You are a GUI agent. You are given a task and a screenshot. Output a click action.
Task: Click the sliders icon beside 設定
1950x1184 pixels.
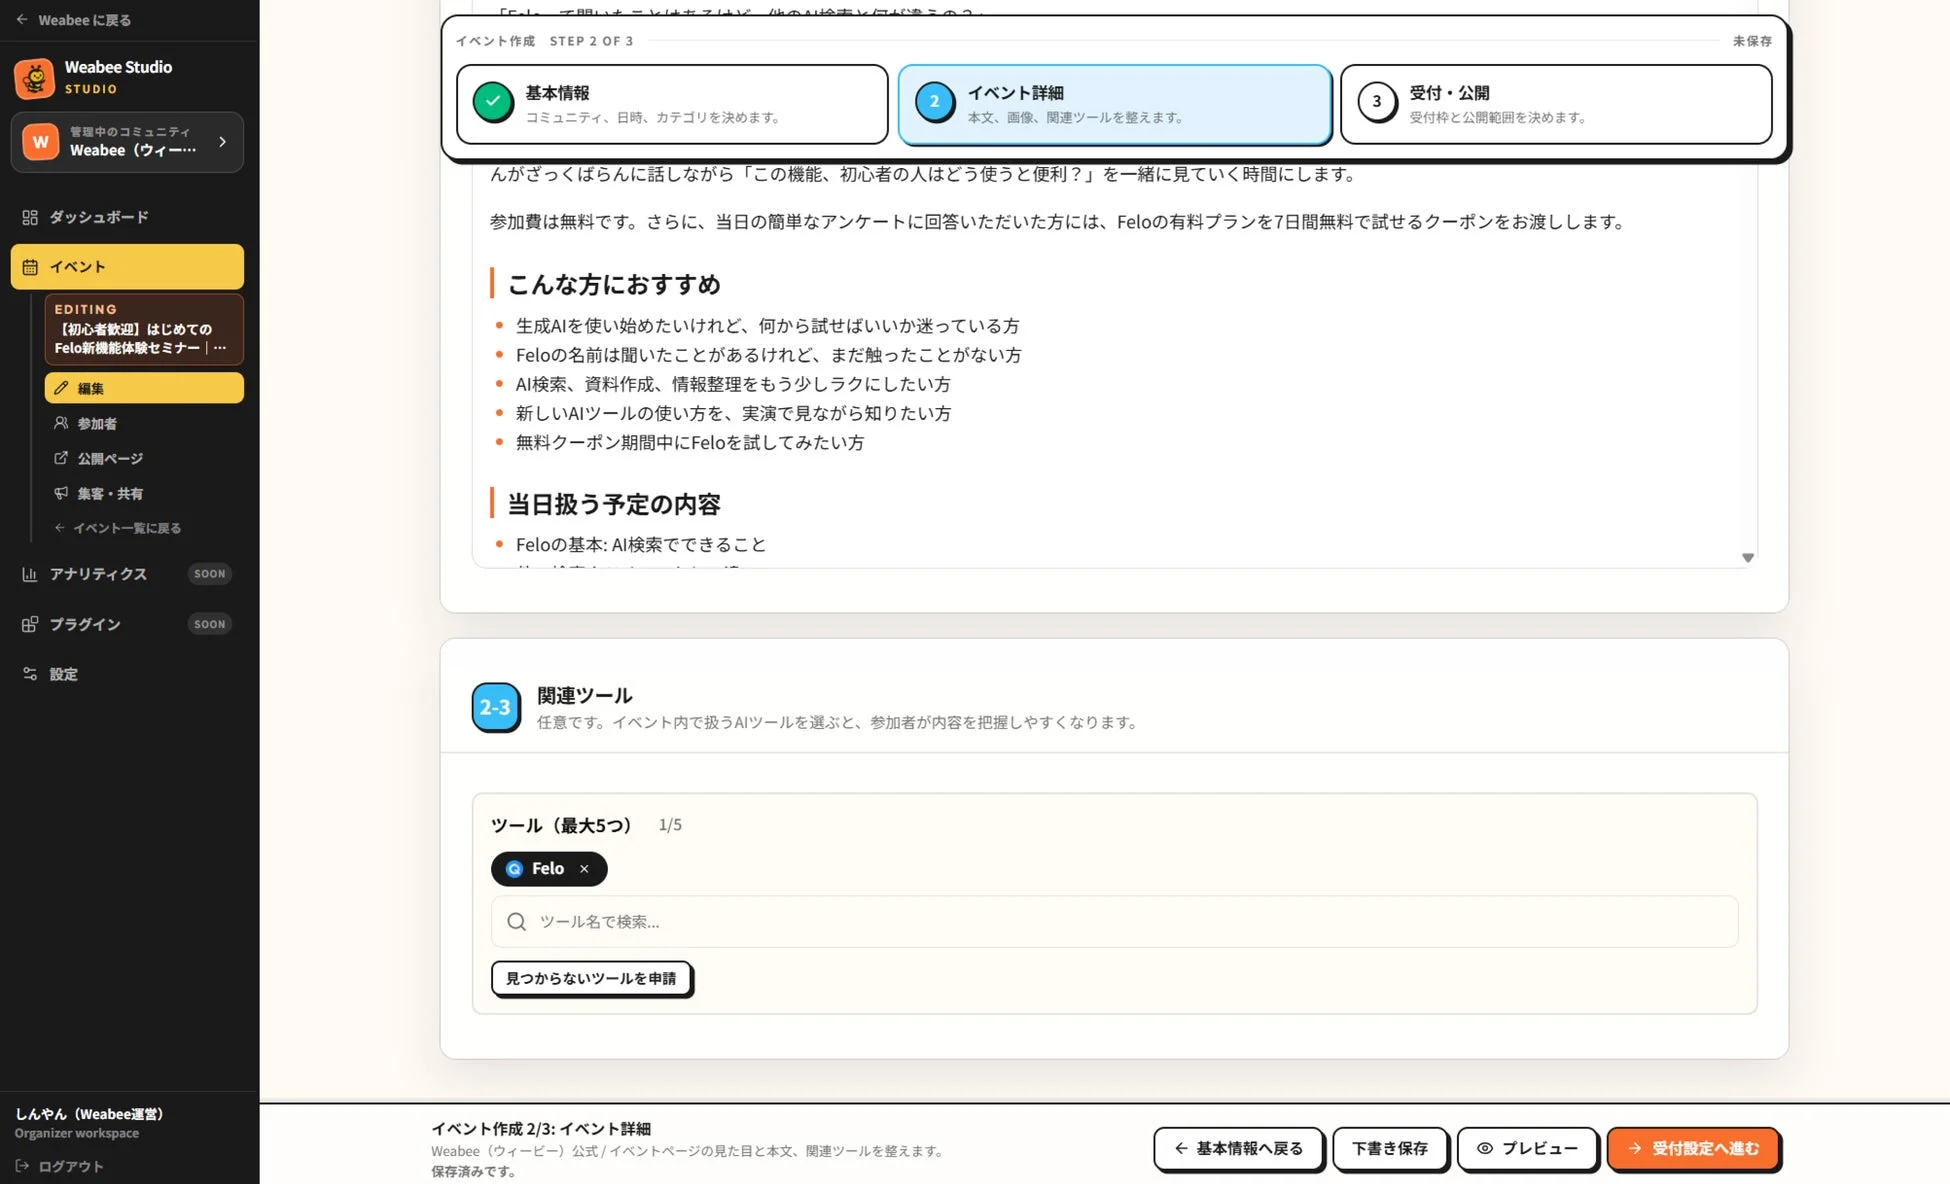pyautogui.click(x=30, y=674)
